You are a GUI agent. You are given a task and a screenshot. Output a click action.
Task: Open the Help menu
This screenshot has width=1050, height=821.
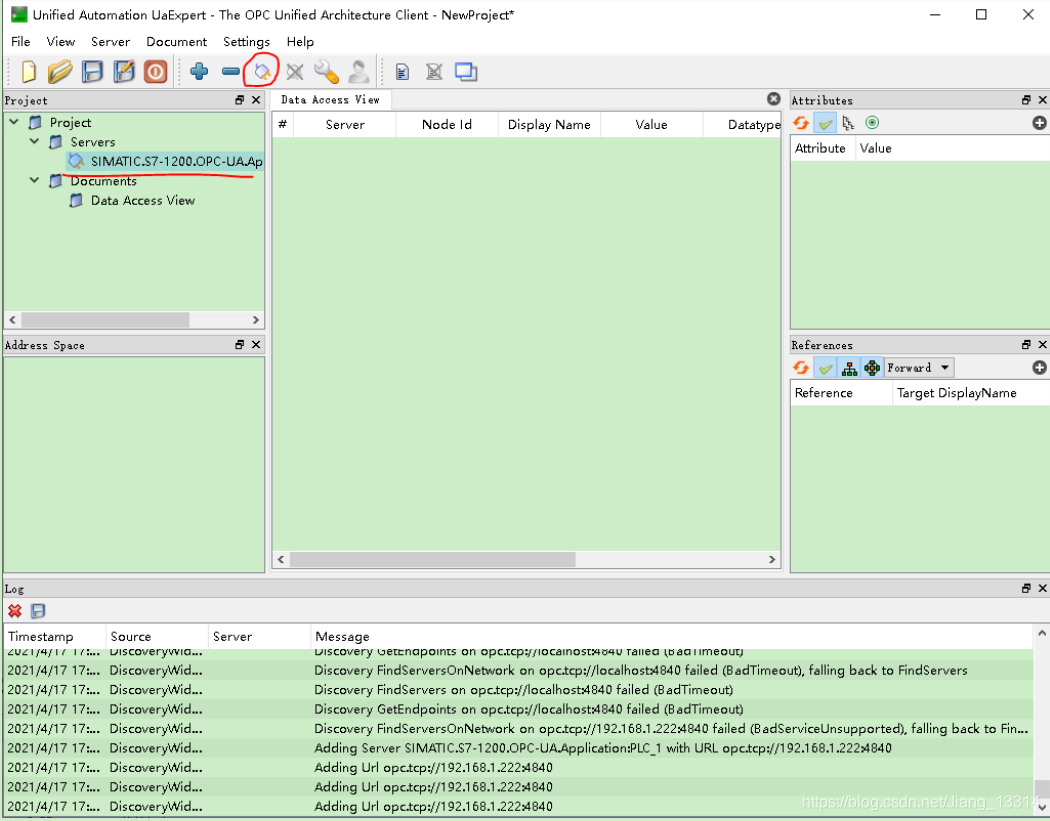pos(300,42)
